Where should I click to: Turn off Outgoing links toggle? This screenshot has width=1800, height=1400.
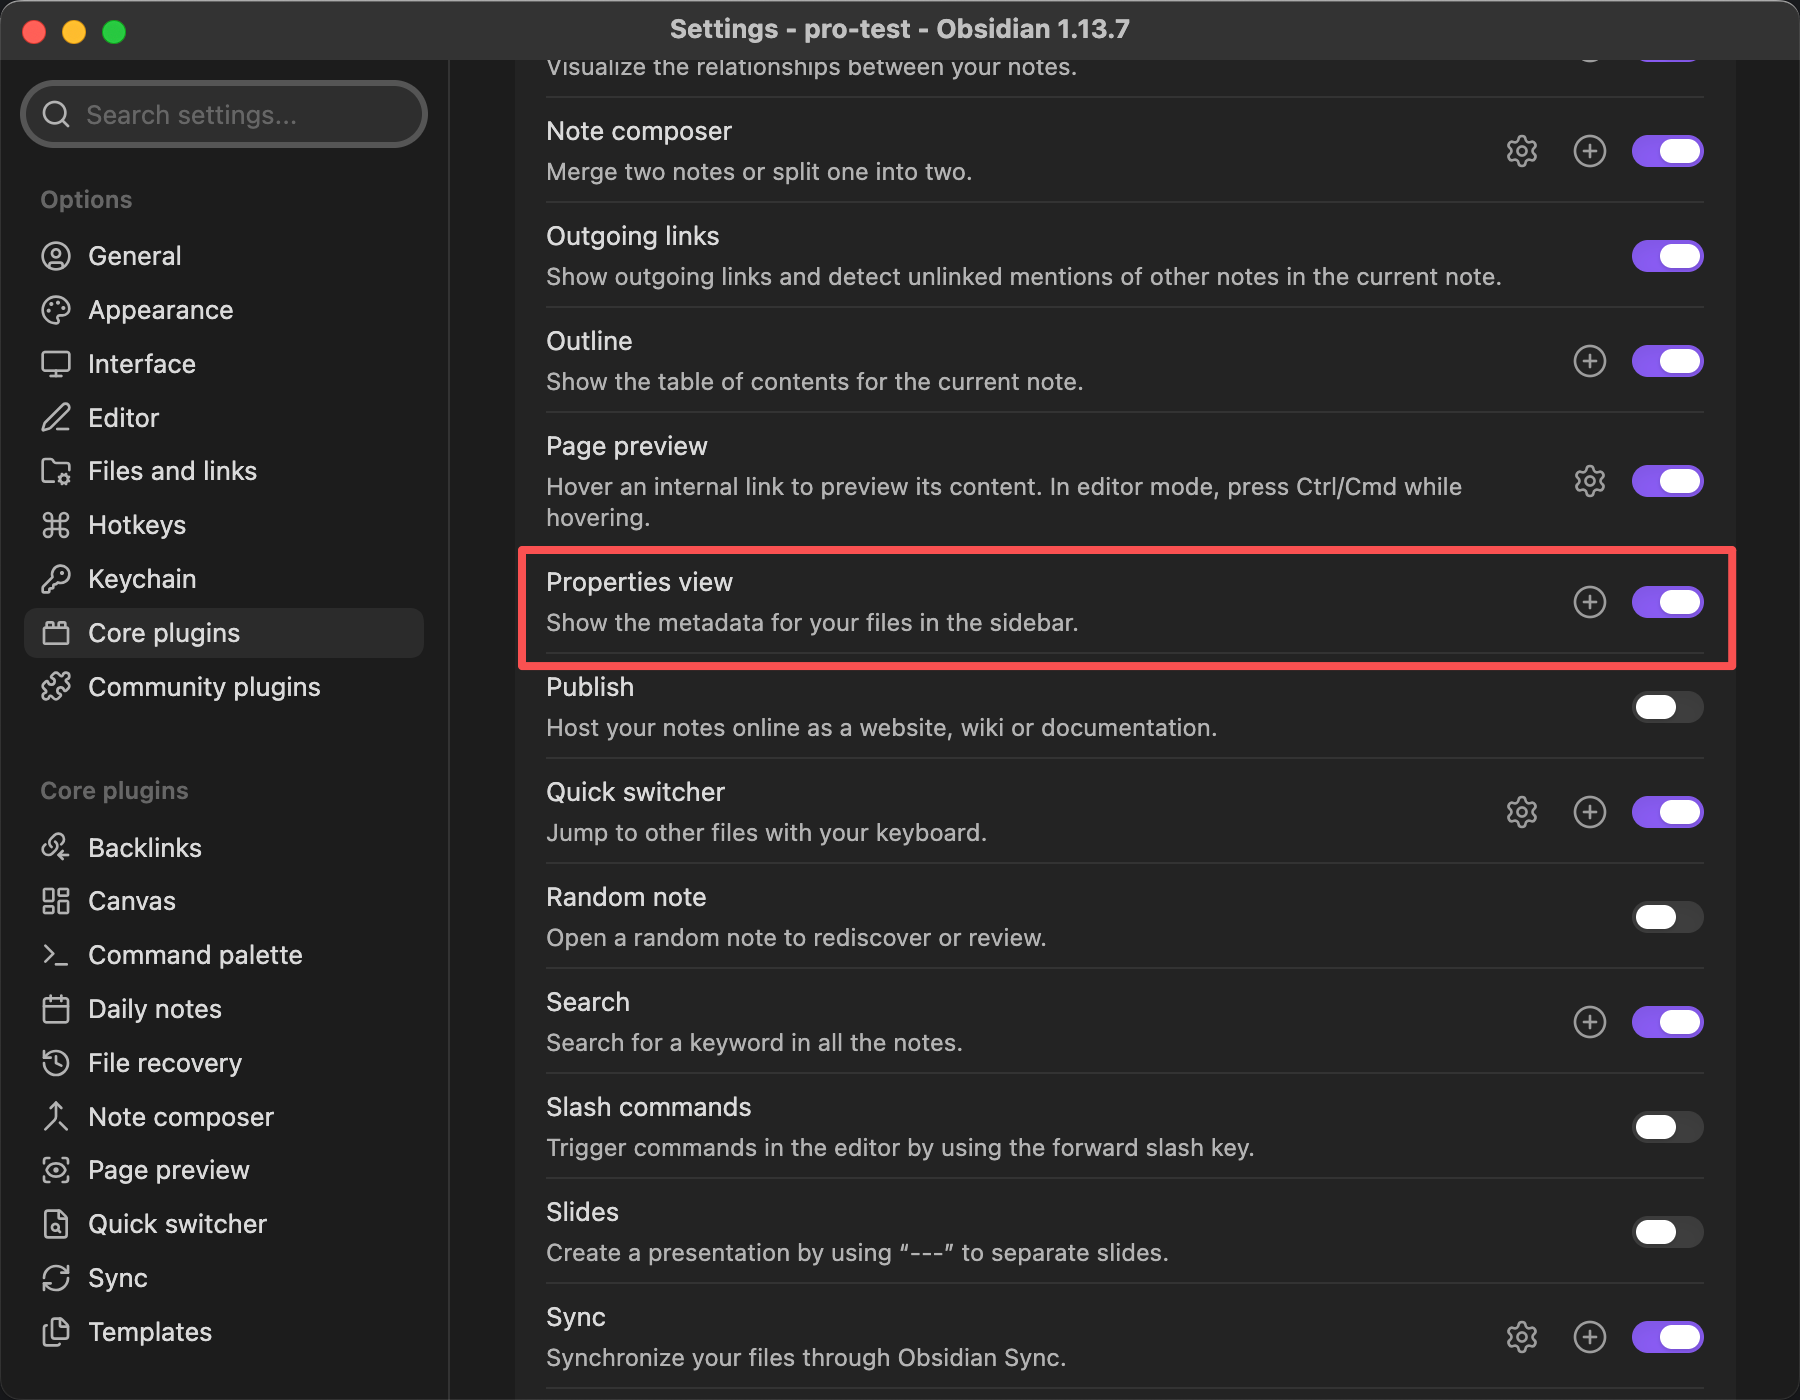pos(1667,256)
